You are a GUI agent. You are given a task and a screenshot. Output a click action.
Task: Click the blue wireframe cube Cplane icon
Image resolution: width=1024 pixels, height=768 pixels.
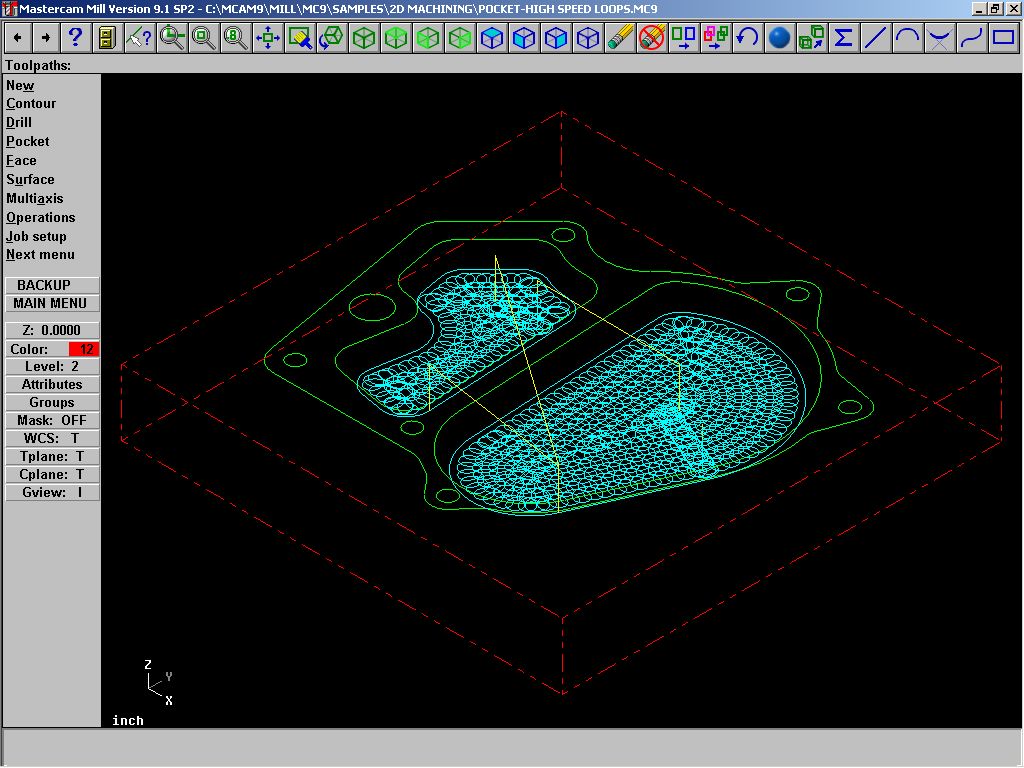point(588,38)
